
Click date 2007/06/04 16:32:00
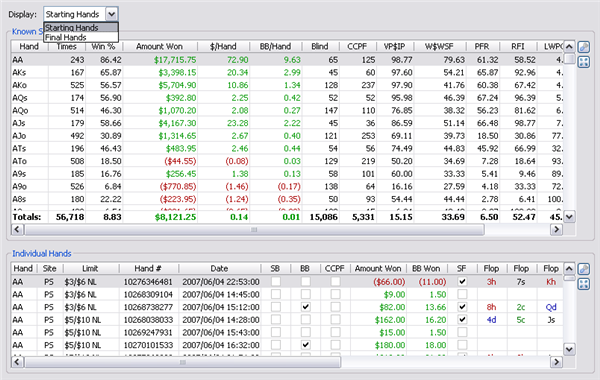click(221, 345)
